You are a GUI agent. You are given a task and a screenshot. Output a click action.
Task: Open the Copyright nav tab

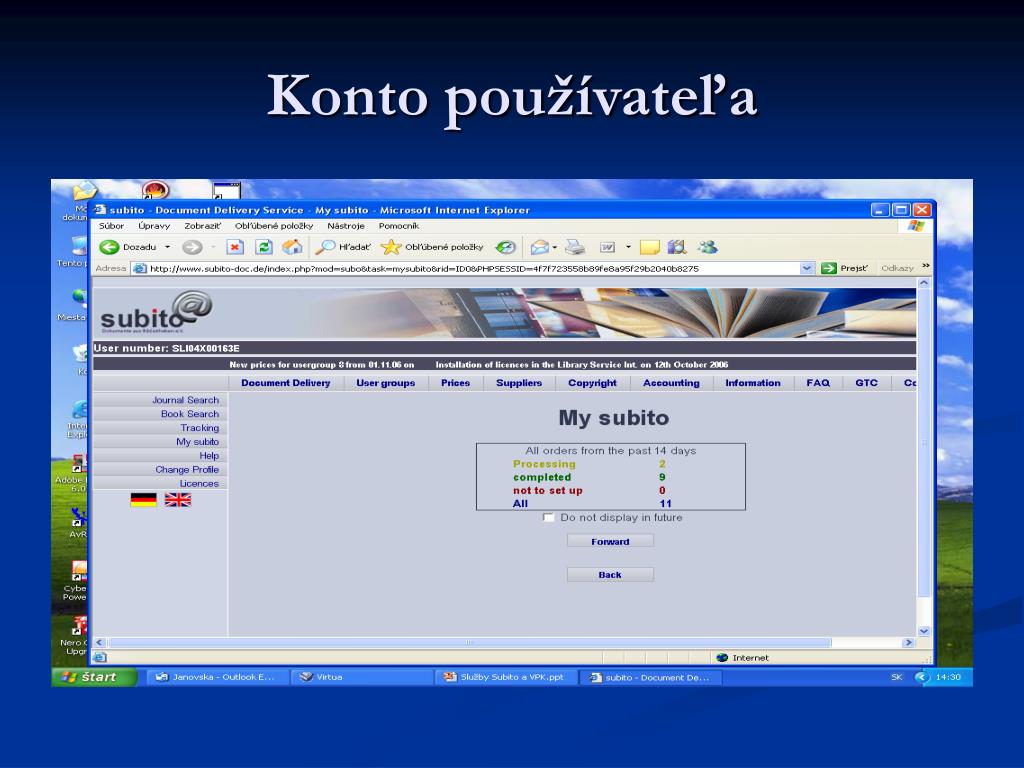coord(592,383)
